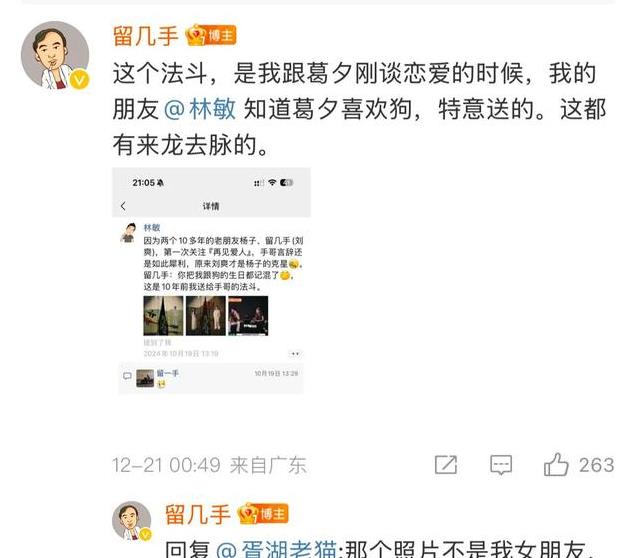
Task: Open @胥湖老猫 mention link
Action: (277, 549)
